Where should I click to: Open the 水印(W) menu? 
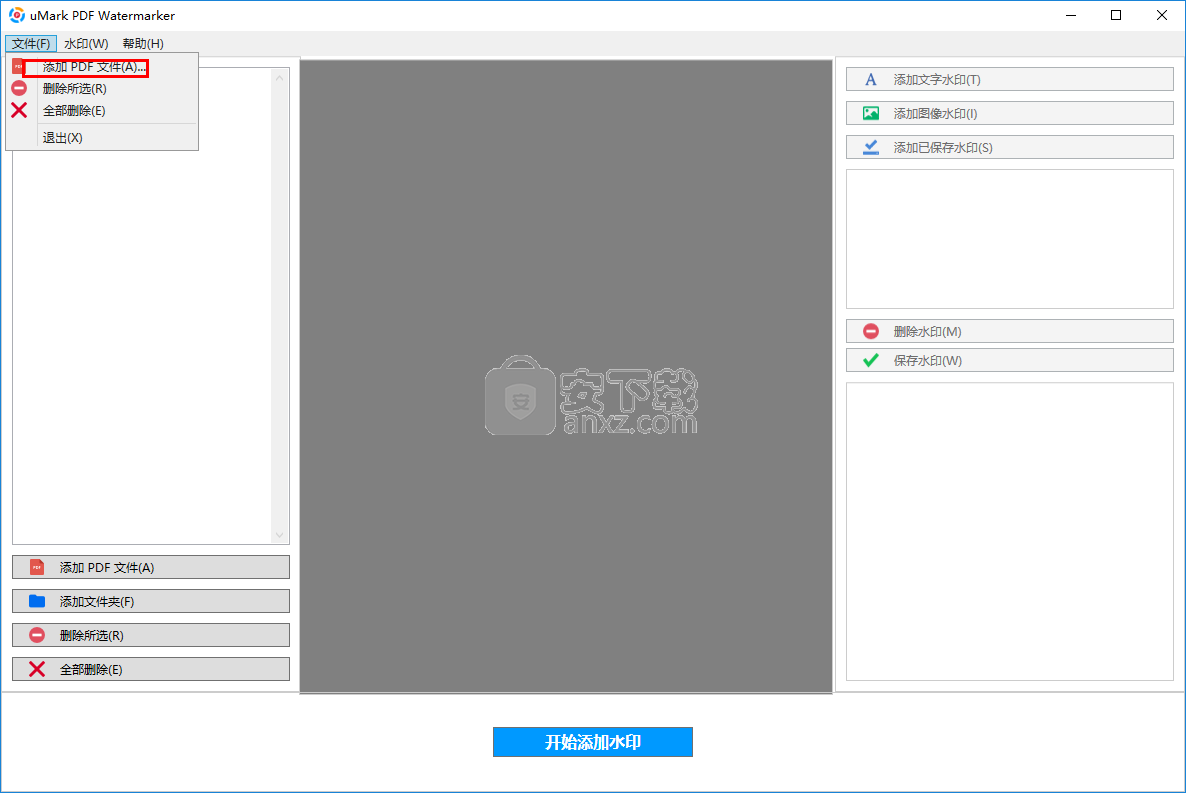click(86, 43)
